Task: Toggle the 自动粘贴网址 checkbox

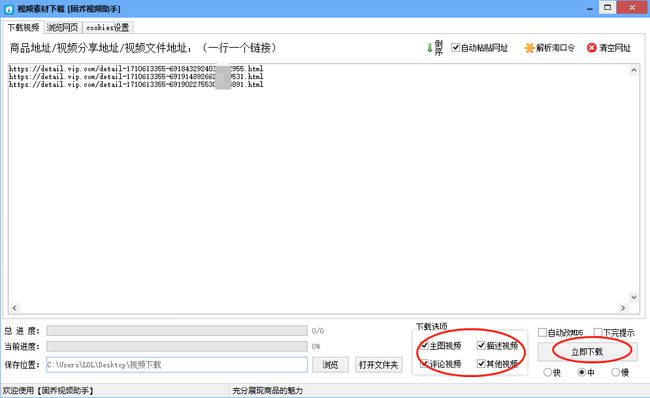Action: tap(455, 48)
